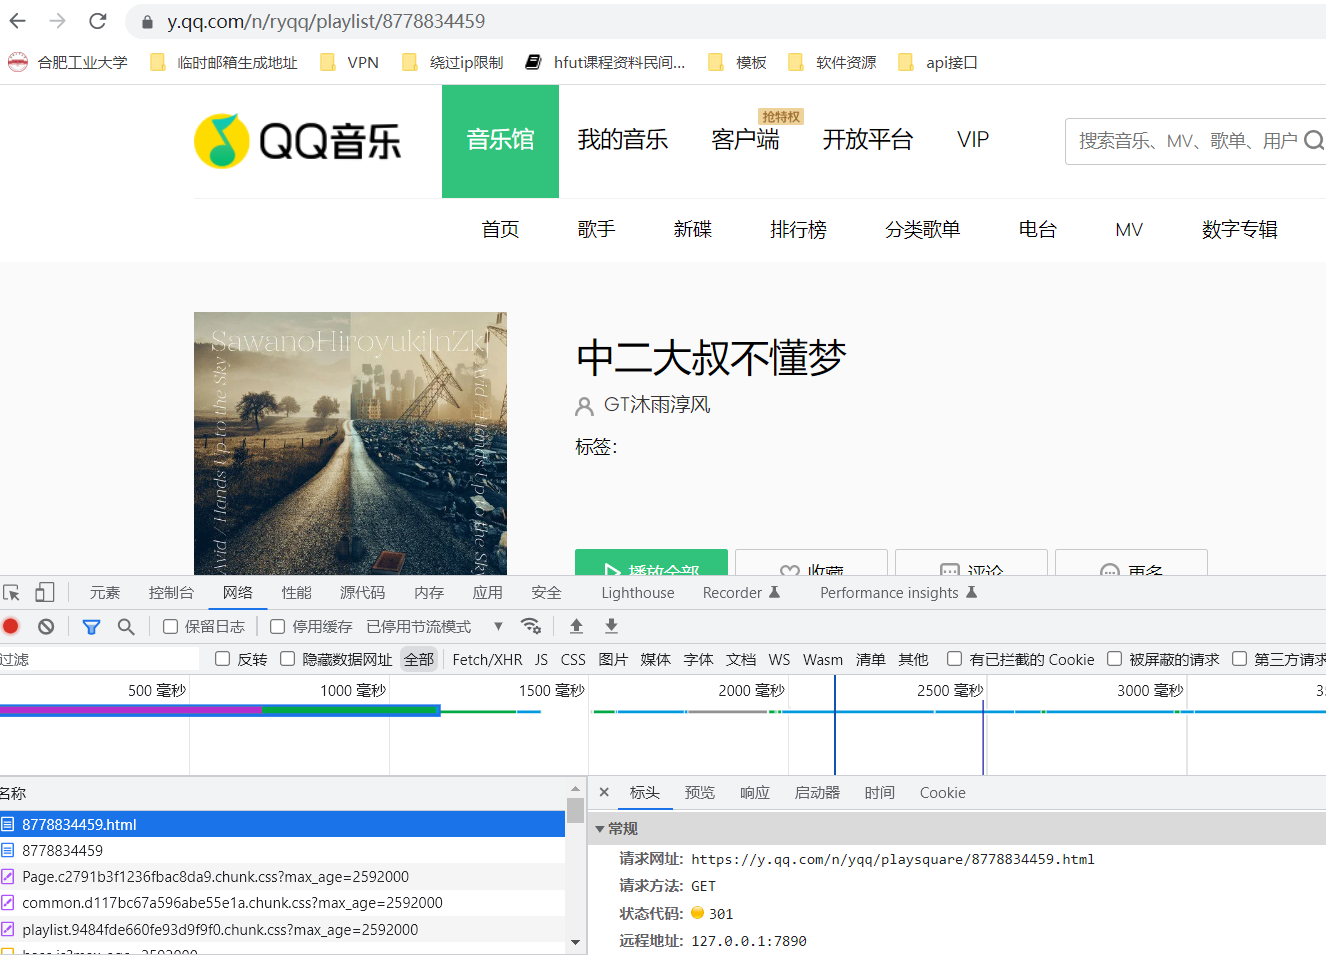1326x955 pixels.
Task: Click the inspect element picker icon
Action: click(12, 593)
